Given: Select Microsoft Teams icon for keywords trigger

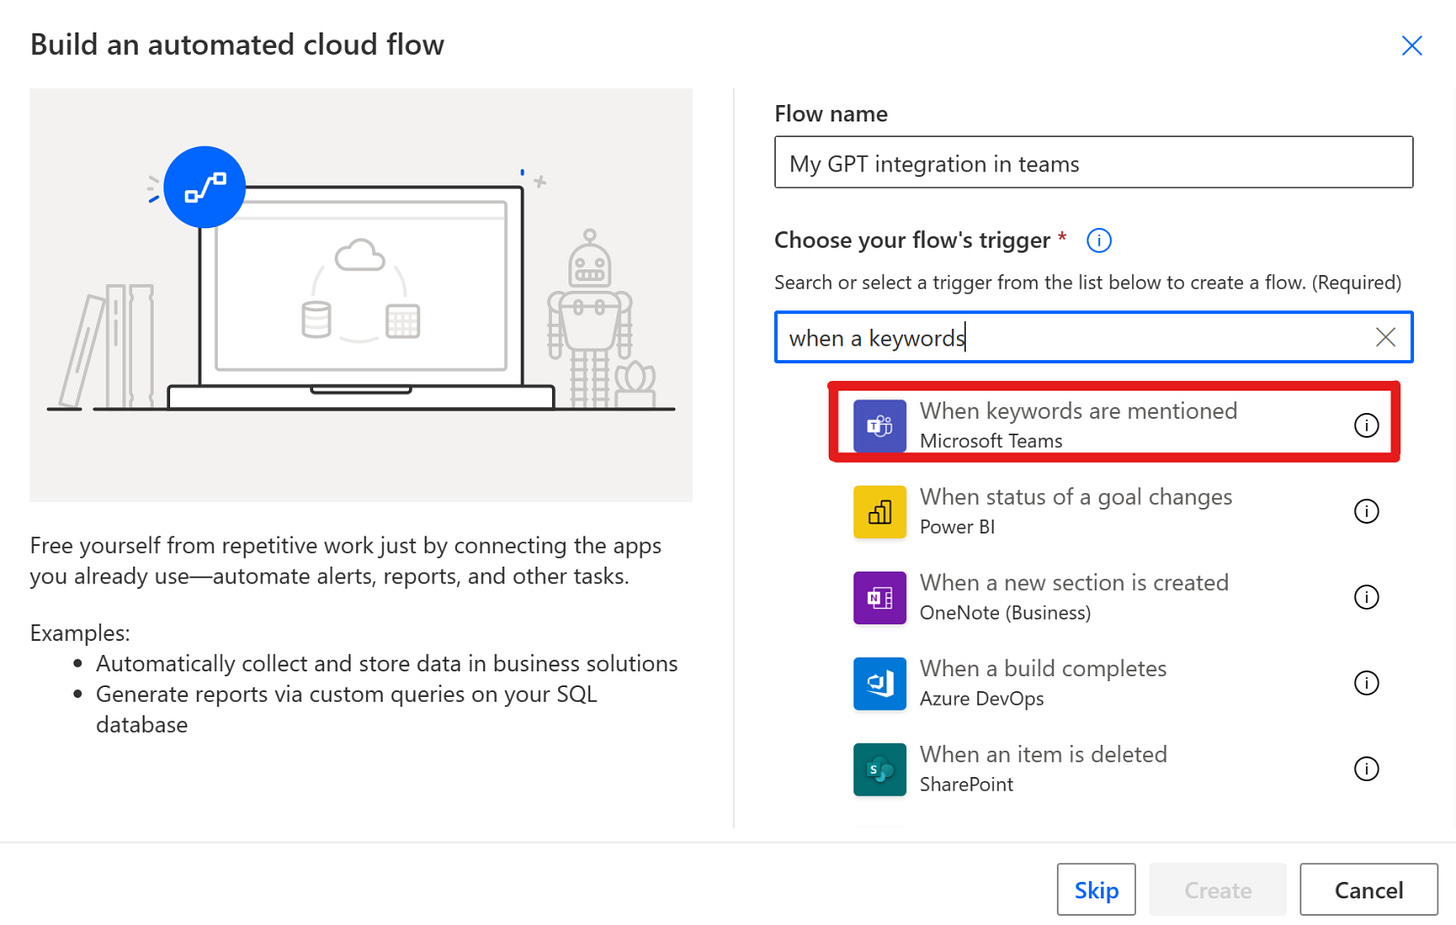Looking at the screenshot, I should (x=879, y=425).
